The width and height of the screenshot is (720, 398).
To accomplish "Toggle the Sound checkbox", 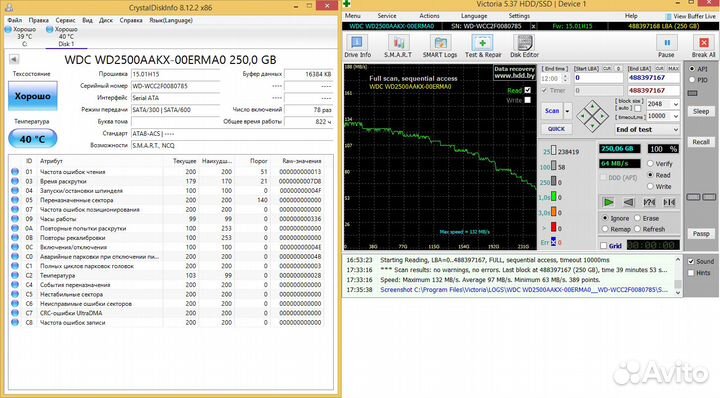I will [x=691, y=261].
